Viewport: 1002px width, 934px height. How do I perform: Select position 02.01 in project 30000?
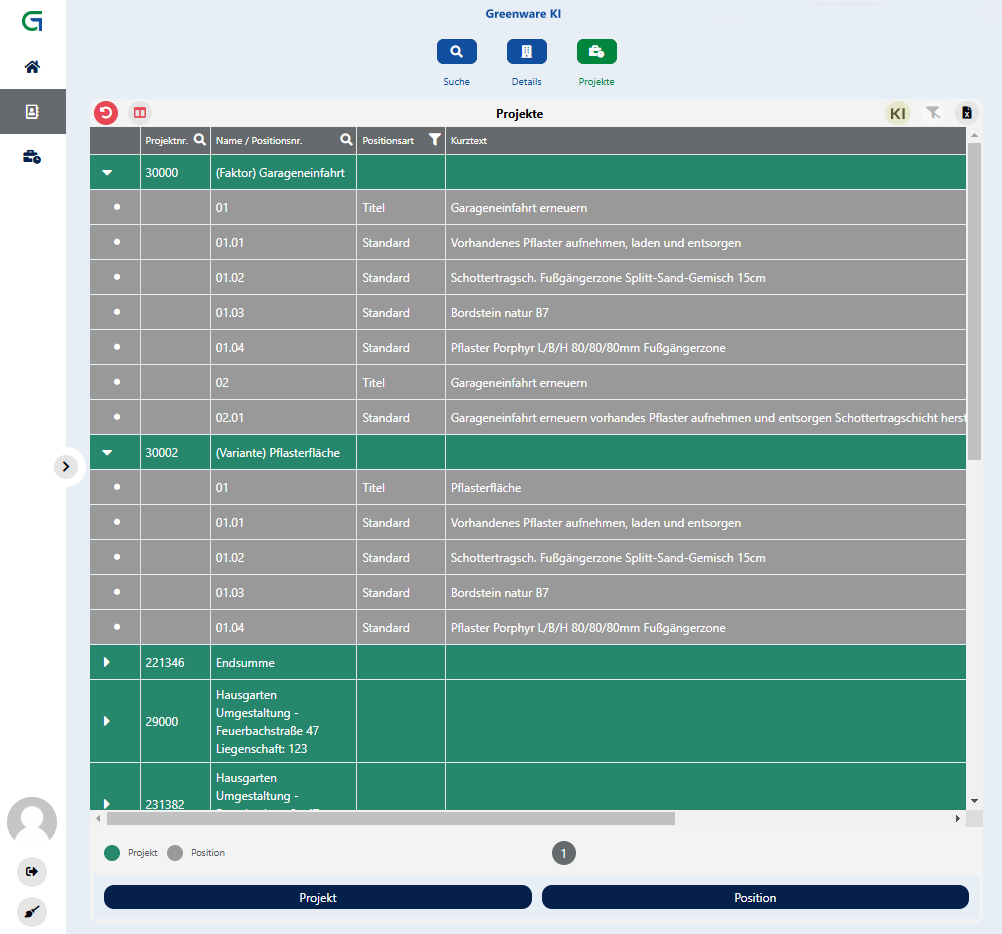(229, 418)
